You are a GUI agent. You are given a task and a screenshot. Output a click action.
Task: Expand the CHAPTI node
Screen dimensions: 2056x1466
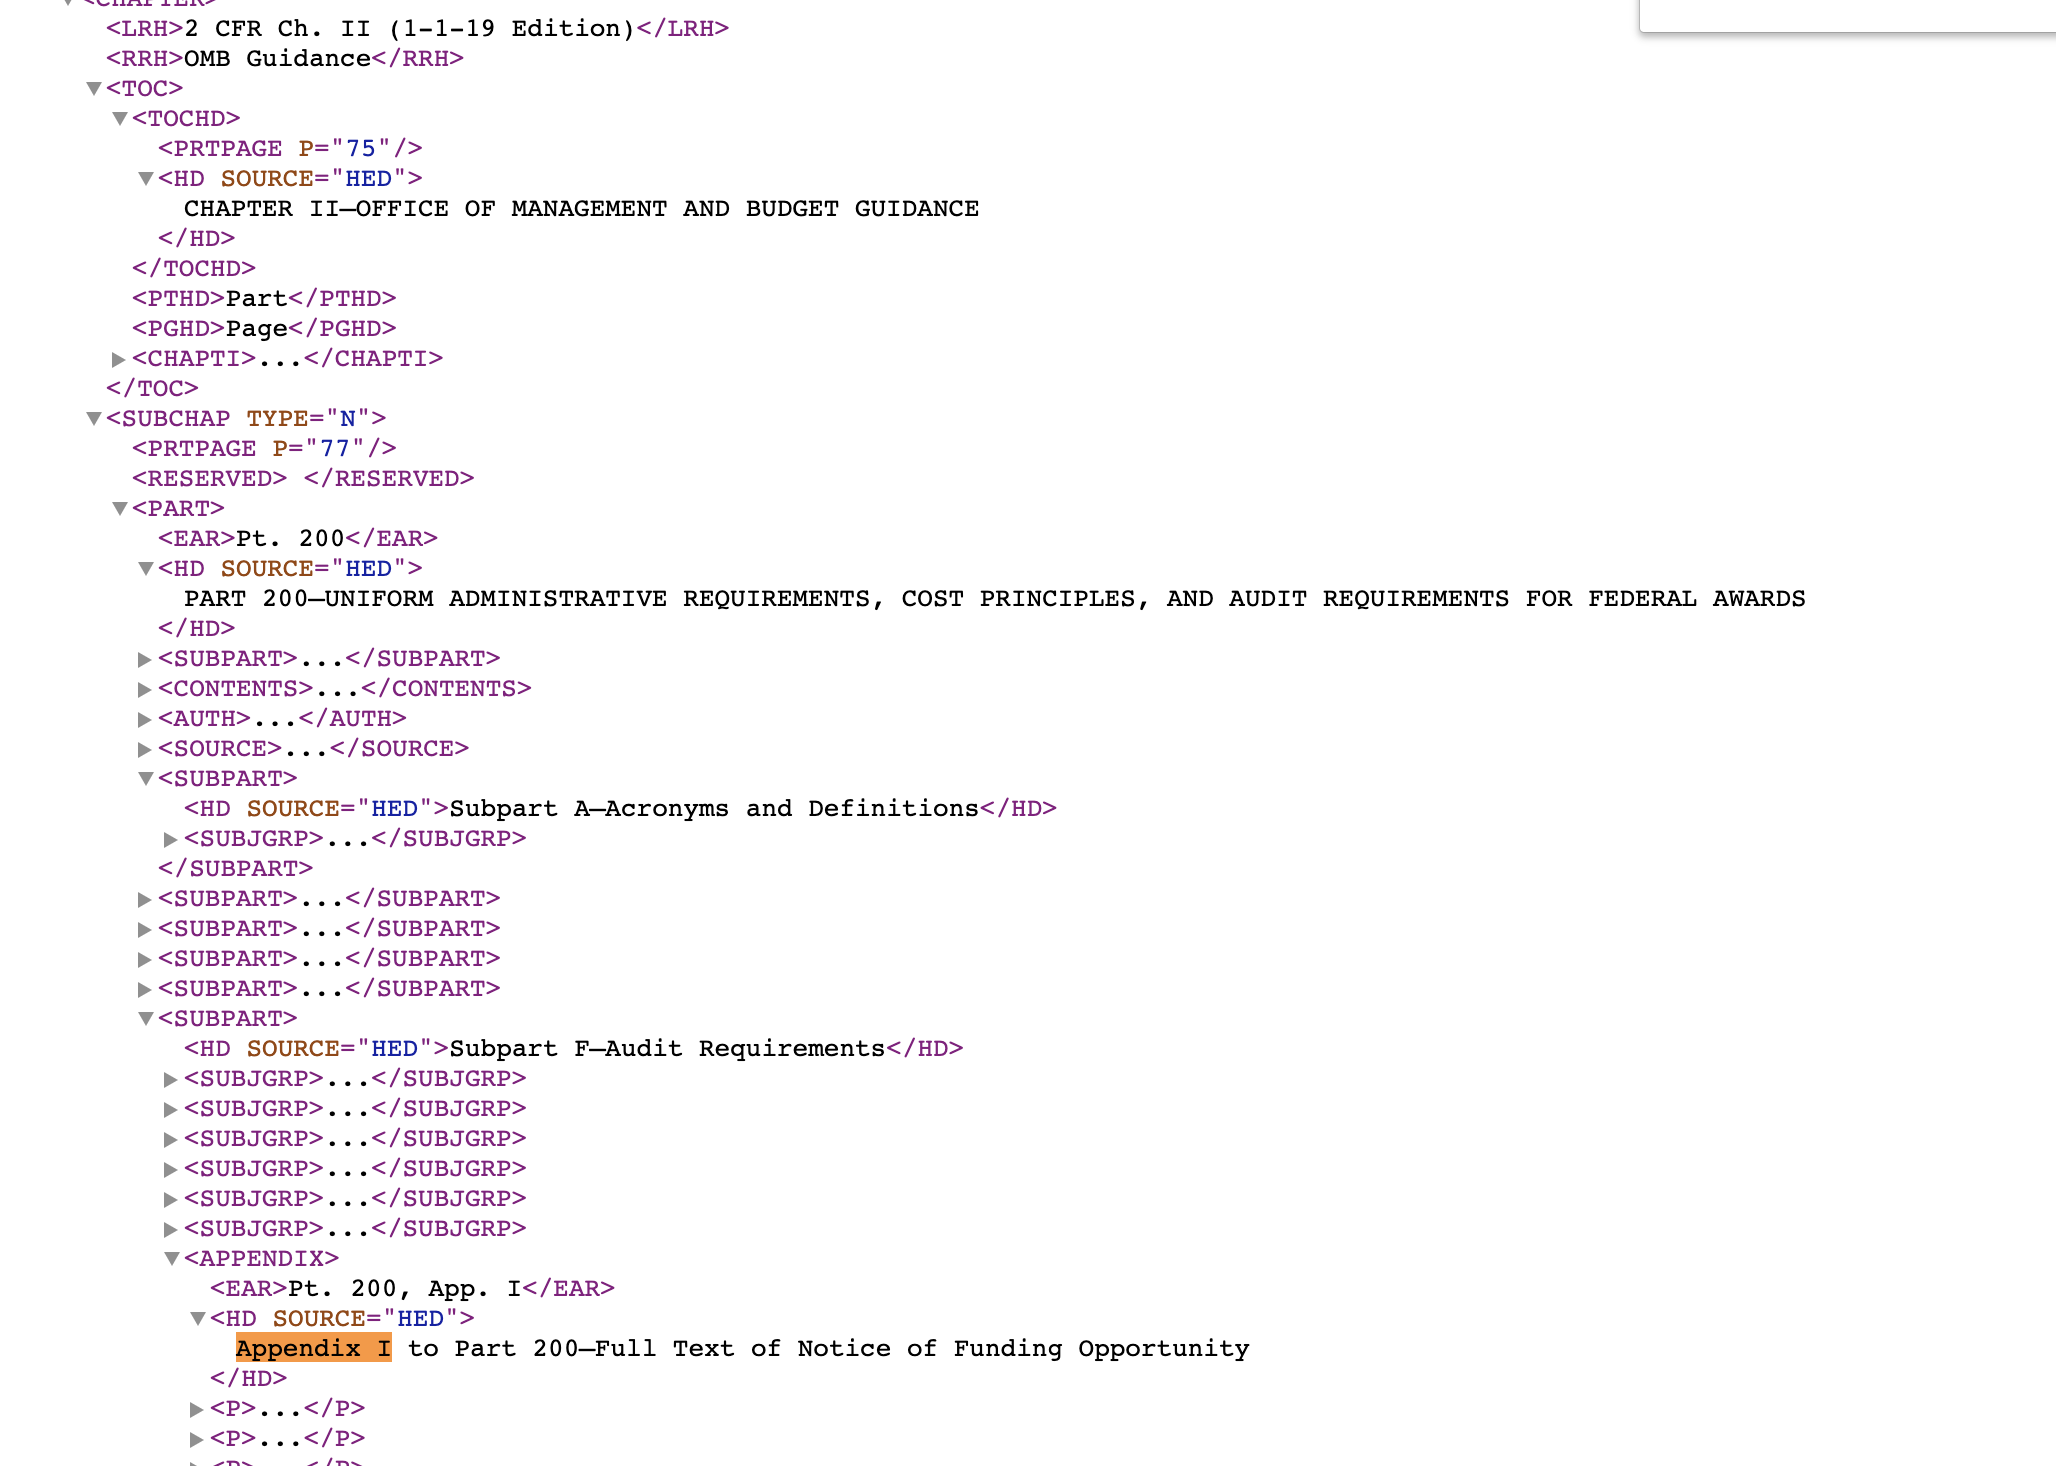119,359
